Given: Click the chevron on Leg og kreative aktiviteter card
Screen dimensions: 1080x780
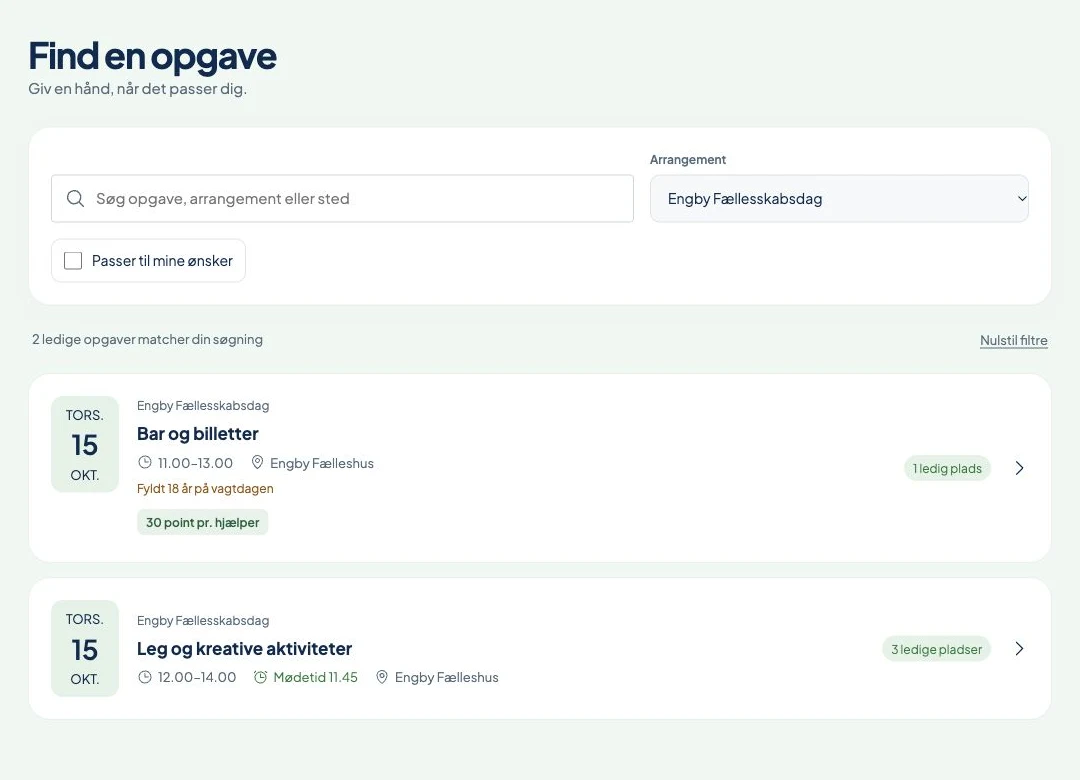Looking at the screenshot, I should pyautogui.click(x=1019, y=648).
